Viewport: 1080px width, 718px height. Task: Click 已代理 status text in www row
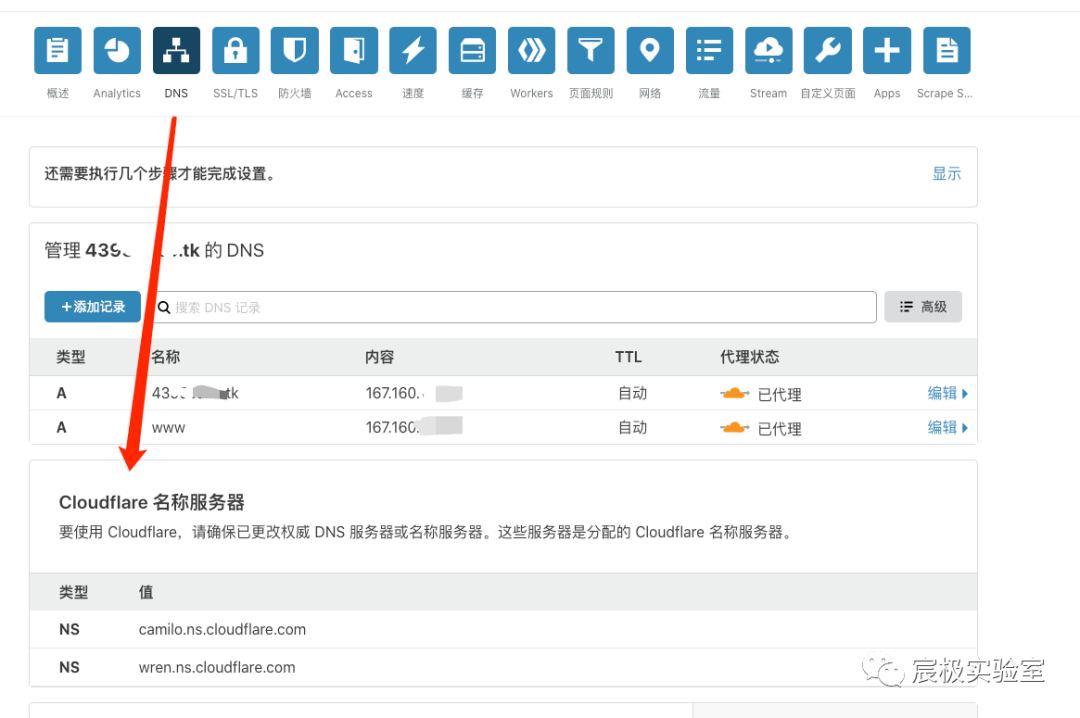tap(780, 429)
